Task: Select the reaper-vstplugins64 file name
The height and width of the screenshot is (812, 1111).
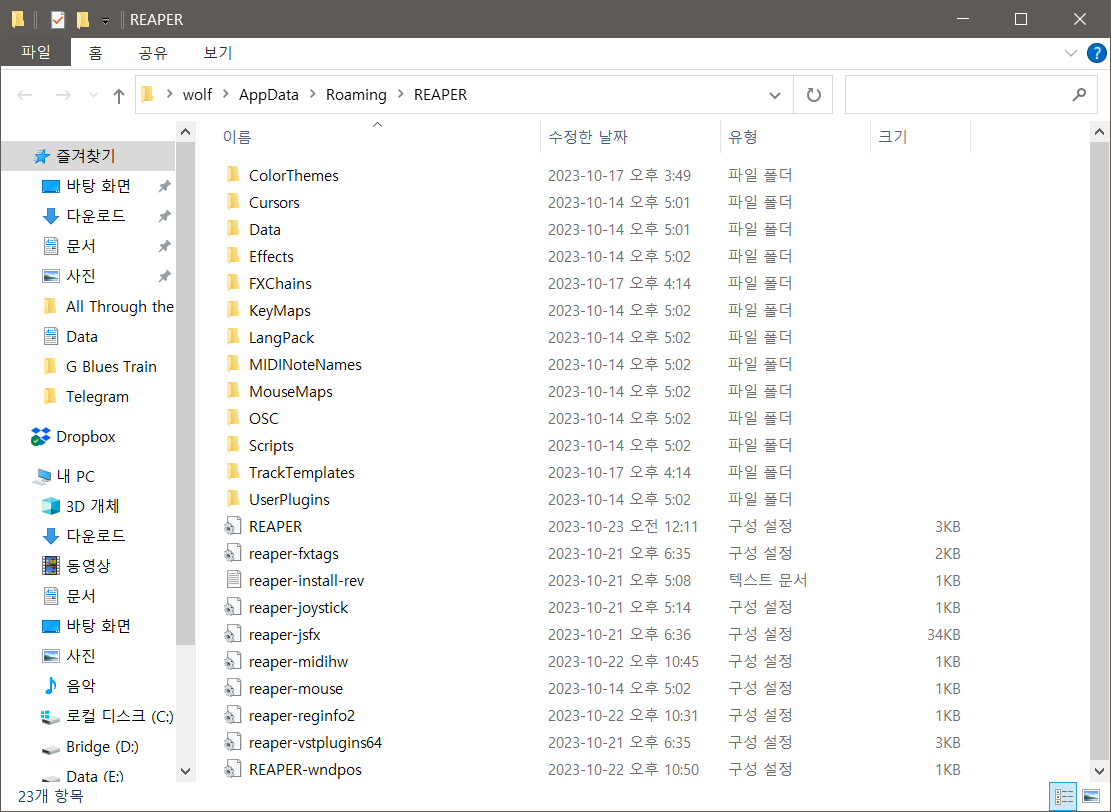Action: (x=315, y=743)
